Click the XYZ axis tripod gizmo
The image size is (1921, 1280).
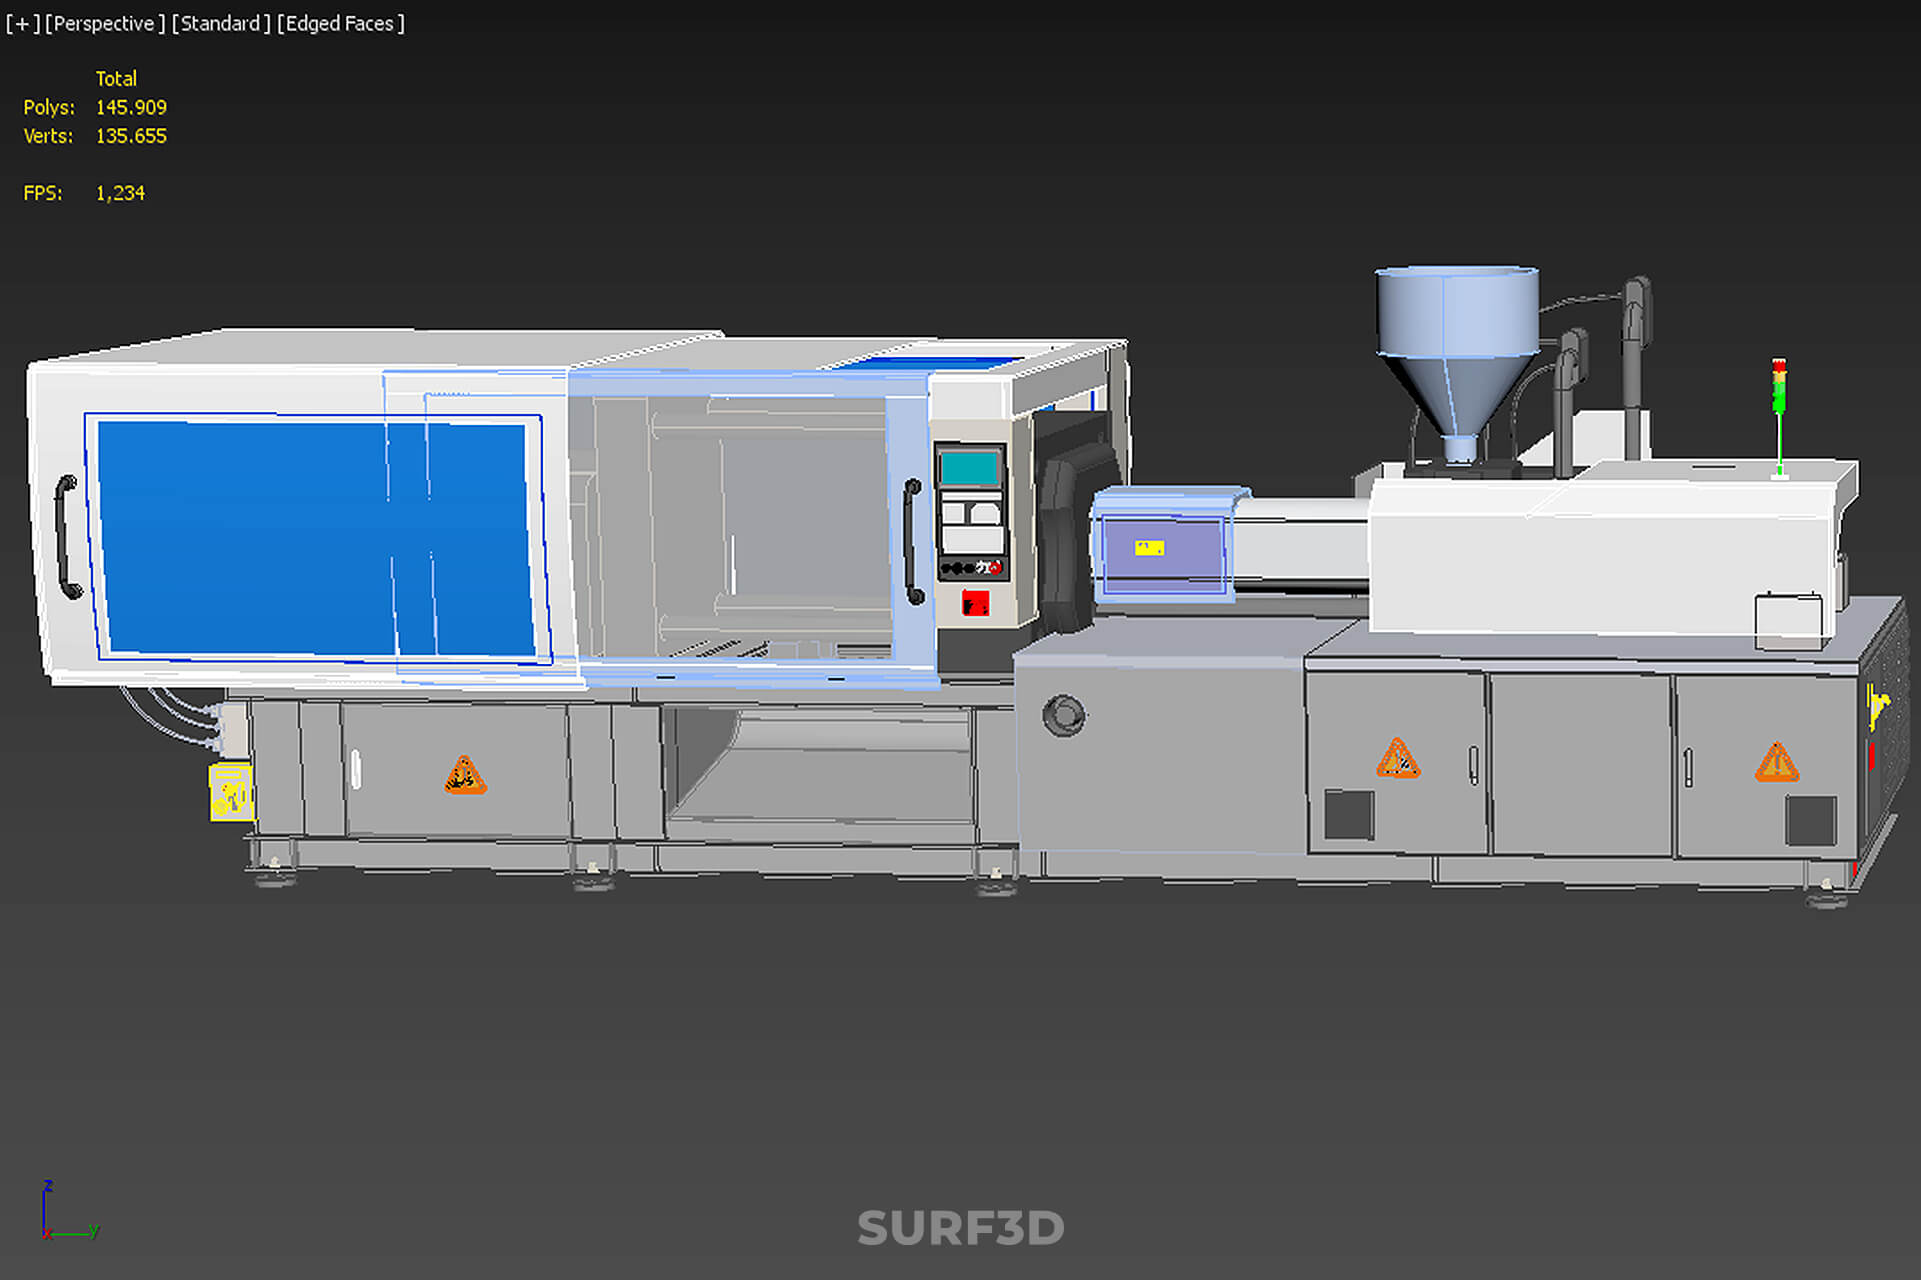(68, 1209)
